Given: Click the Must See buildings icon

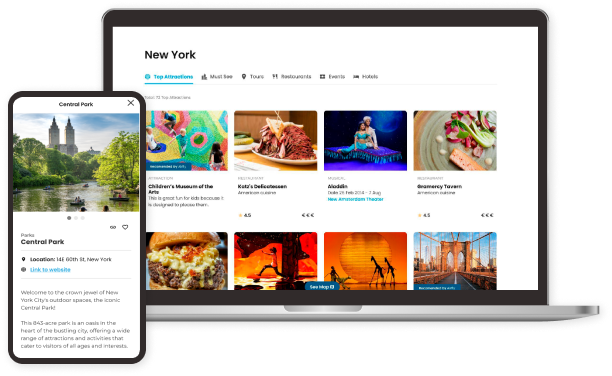Looking at the screenshot, I should coord(204,77).
